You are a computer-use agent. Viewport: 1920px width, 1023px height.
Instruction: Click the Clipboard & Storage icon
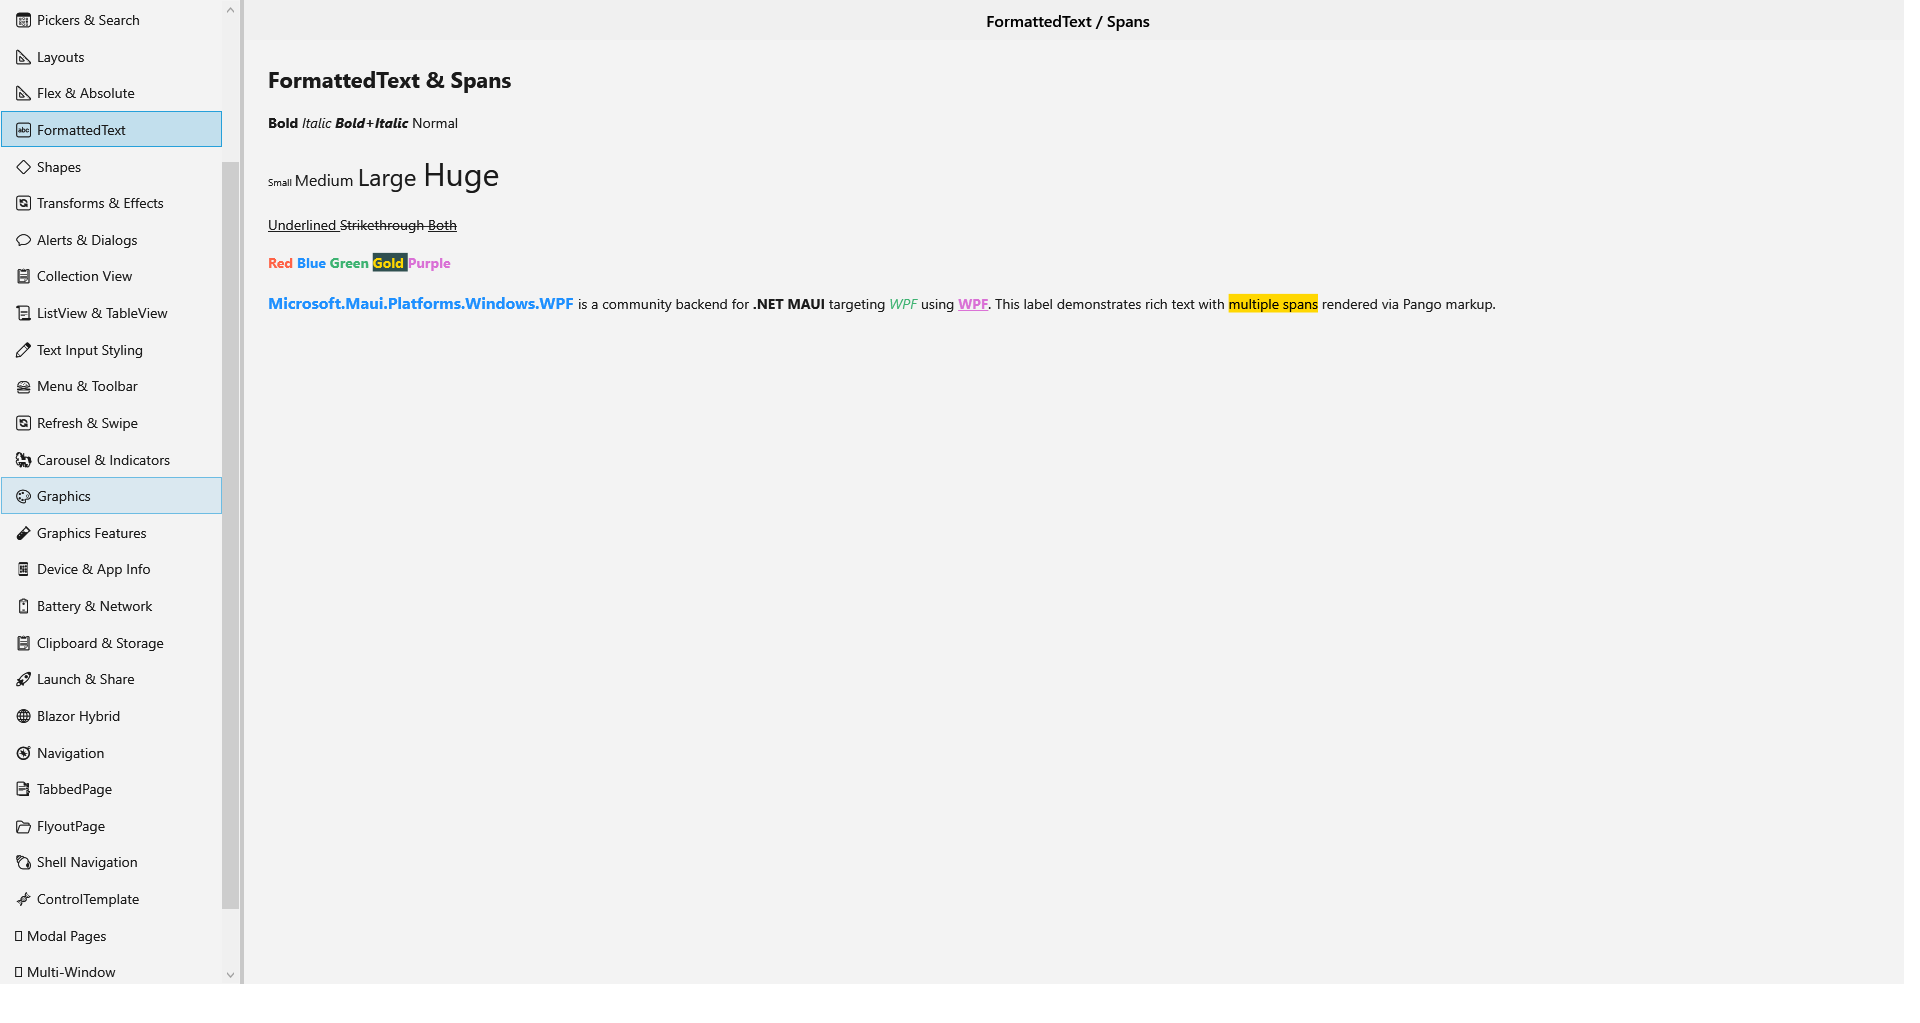[24, 643]
